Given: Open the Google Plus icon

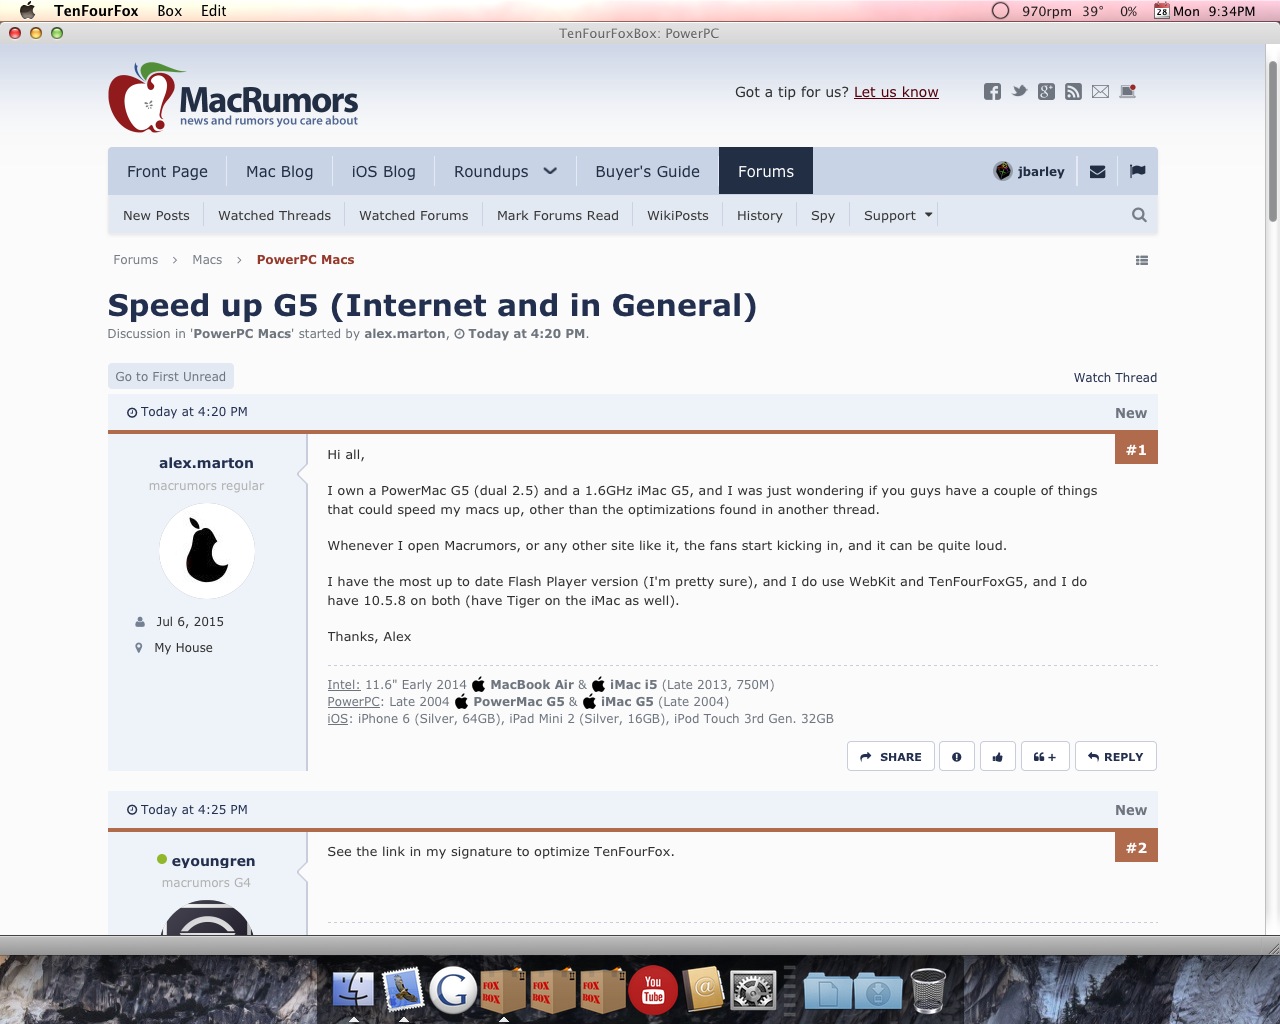Looking at the screenshot, I should coord(1046,92).
